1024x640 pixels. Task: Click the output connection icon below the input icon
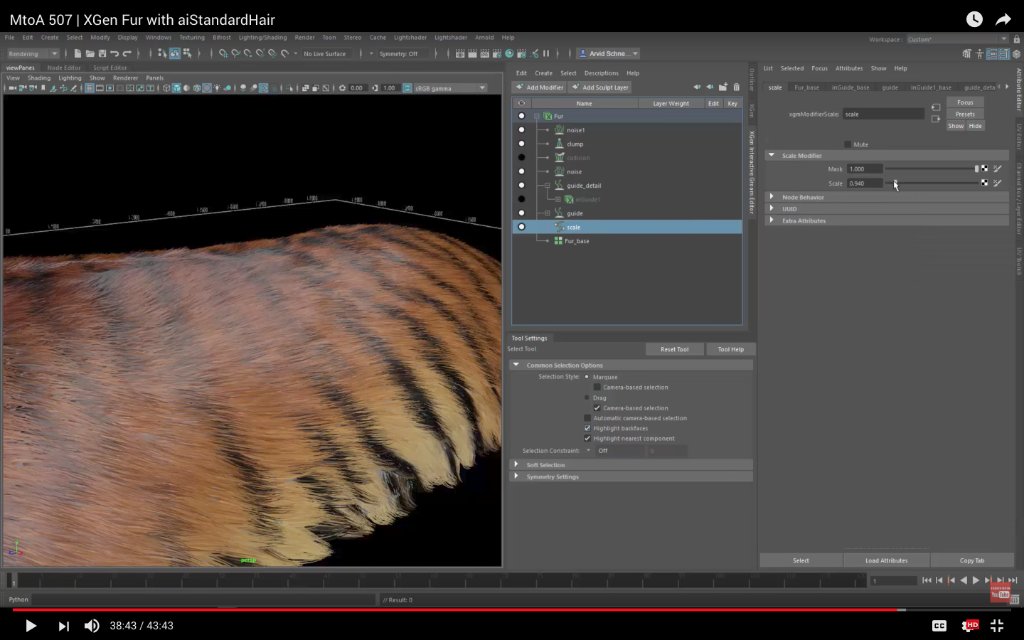(936, 119)
